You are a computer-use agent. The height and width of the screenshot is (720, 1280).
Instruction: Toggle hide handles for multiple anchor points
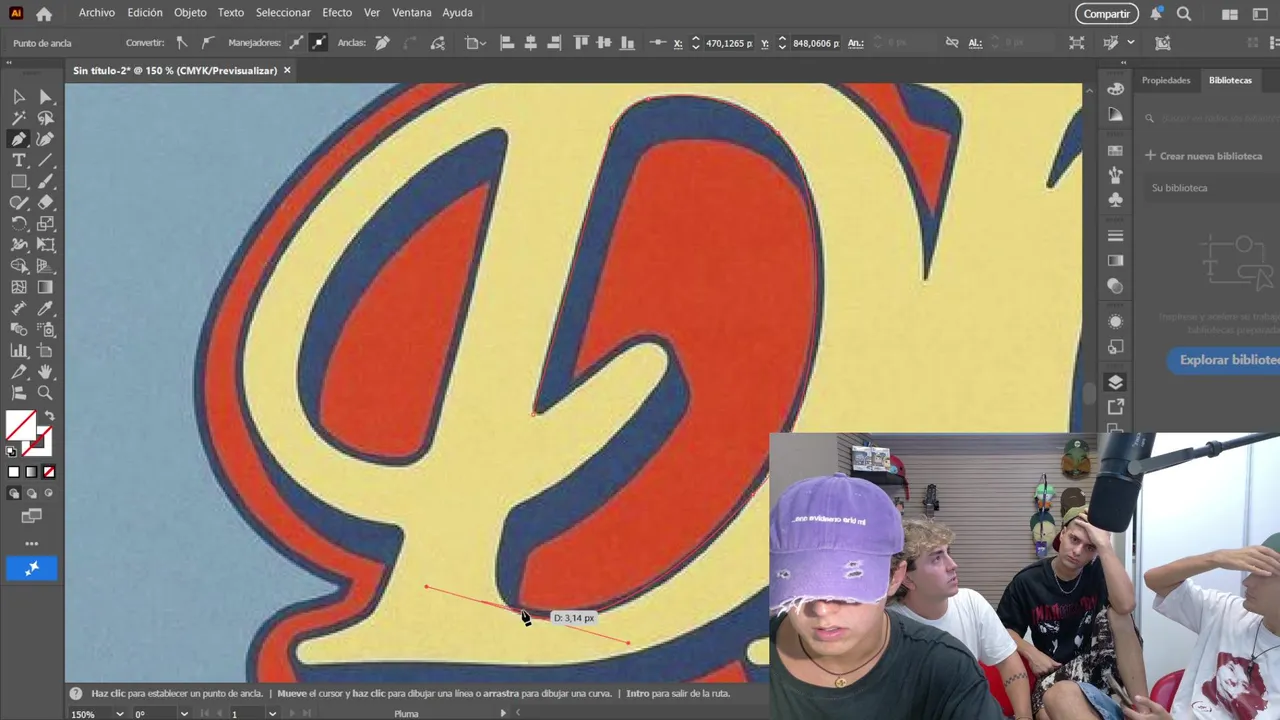[x=318, y=43]
